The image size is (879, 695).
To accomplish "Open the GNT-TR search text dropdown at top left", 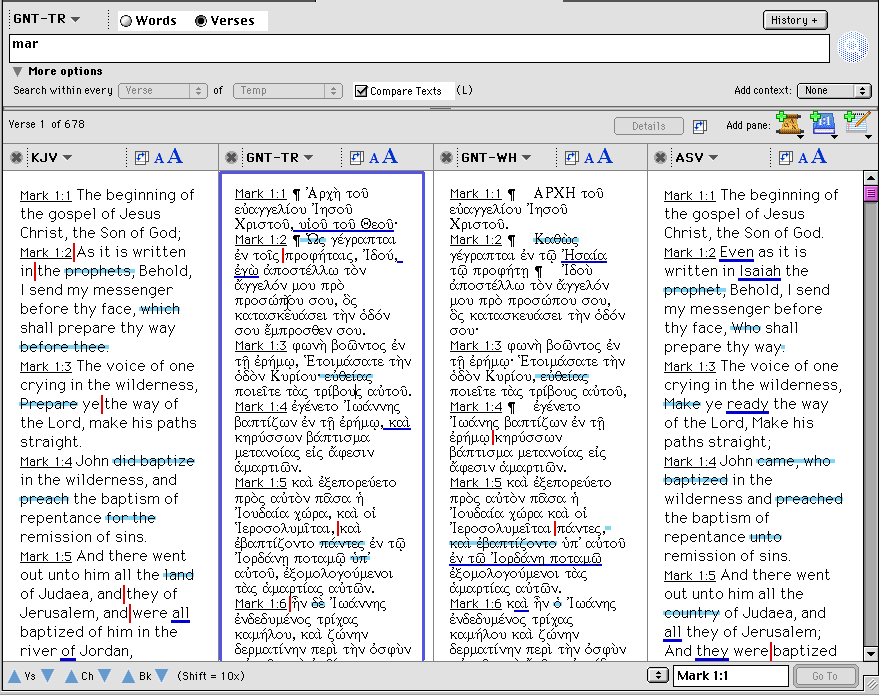I will pos(46,20).
